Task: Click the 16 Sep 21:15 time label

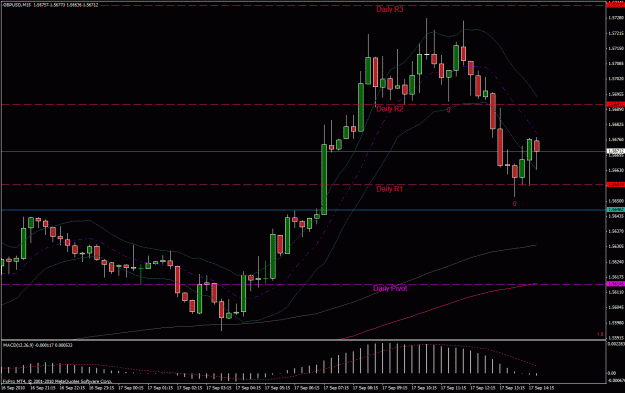Action: (43, 387)
